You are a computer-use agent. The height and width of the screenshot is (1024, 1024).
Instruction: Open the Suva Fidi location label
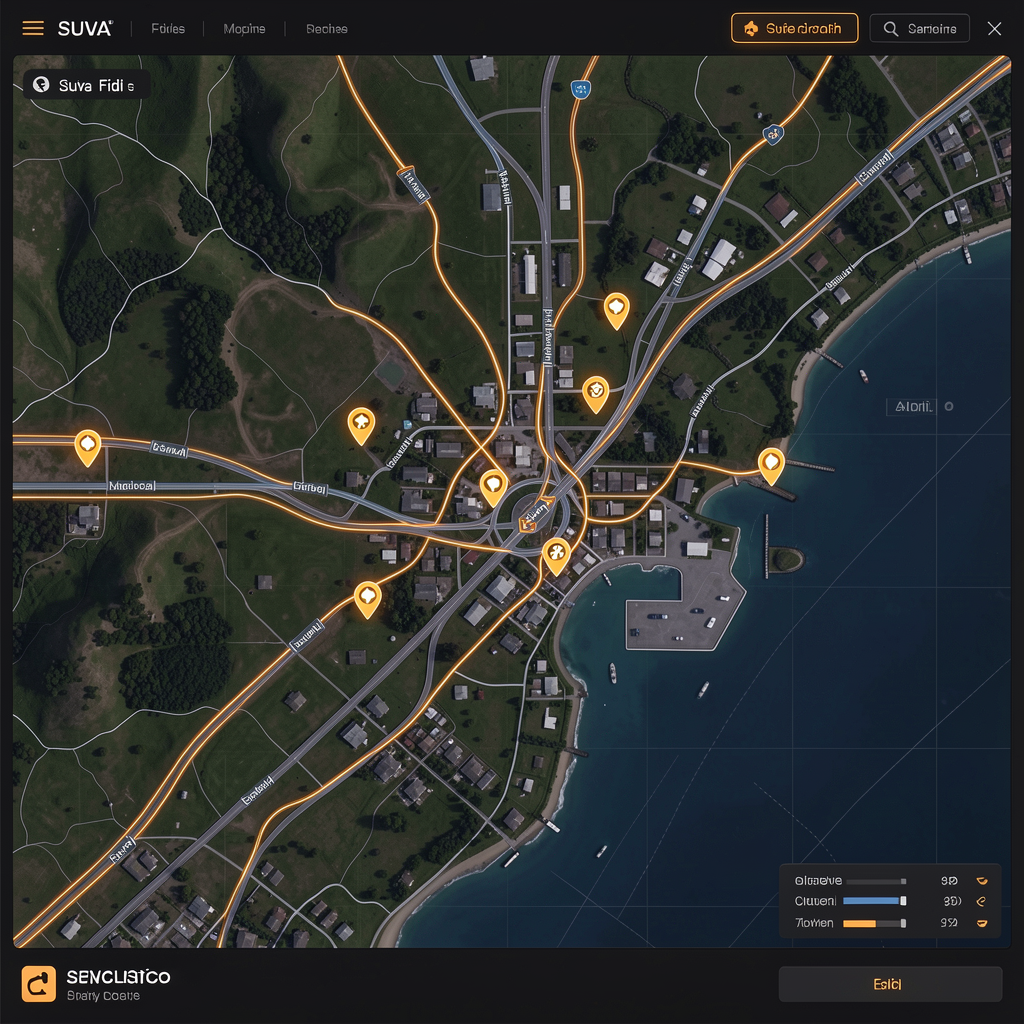point(96,86)
